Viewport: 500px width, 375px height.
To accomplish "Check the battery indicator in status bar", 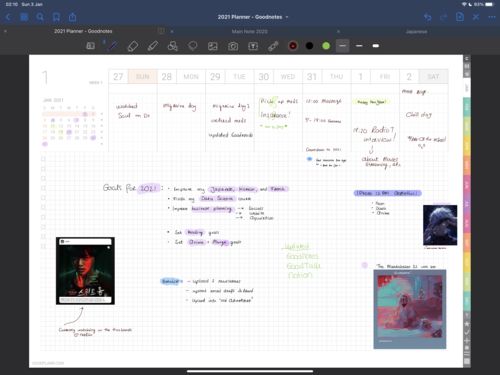I will coord(489,4).
